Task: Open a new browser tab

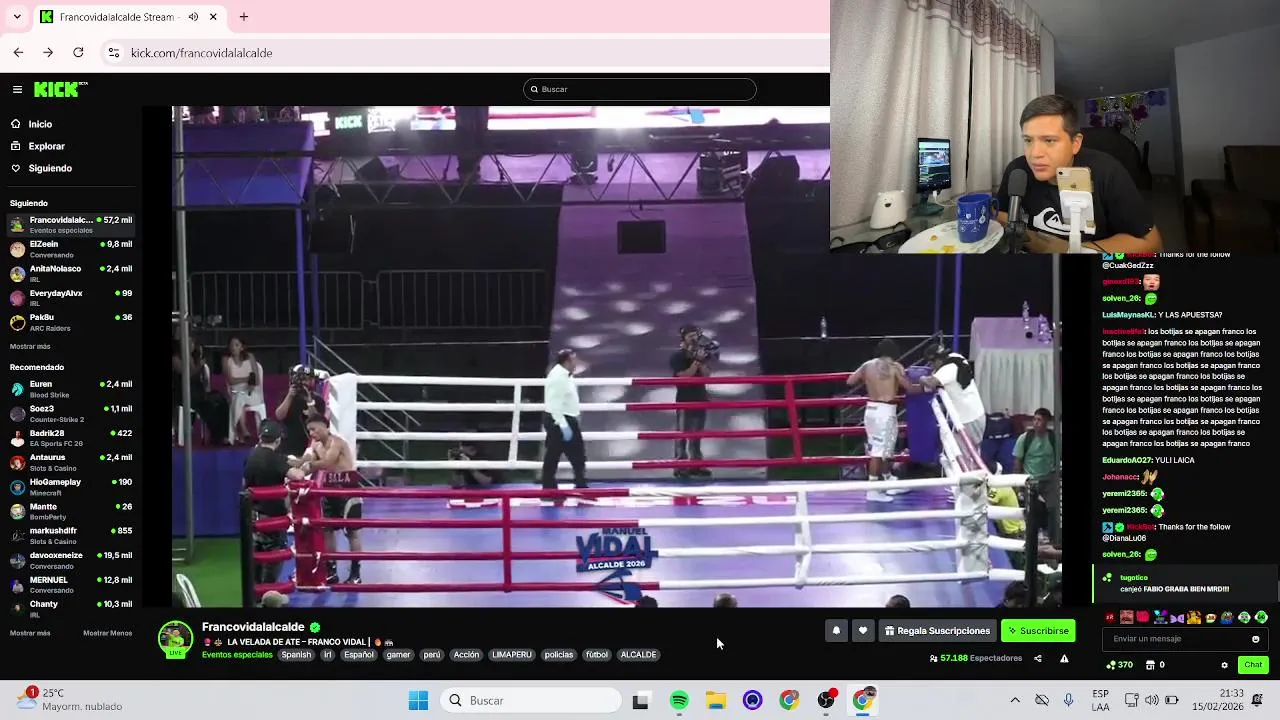Action: click(x=243, y=17)
